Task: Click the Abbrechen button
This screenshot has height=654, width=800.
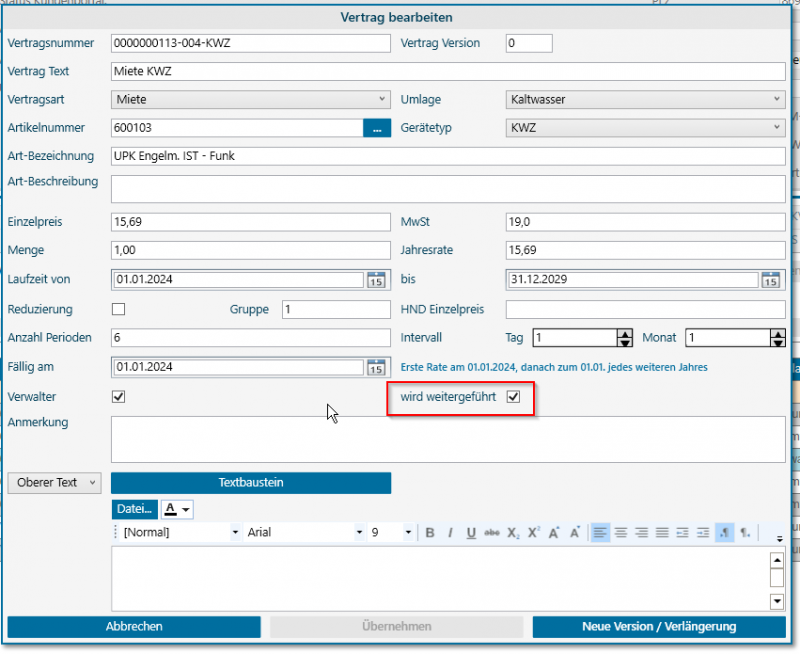Action: pos(134,626)
